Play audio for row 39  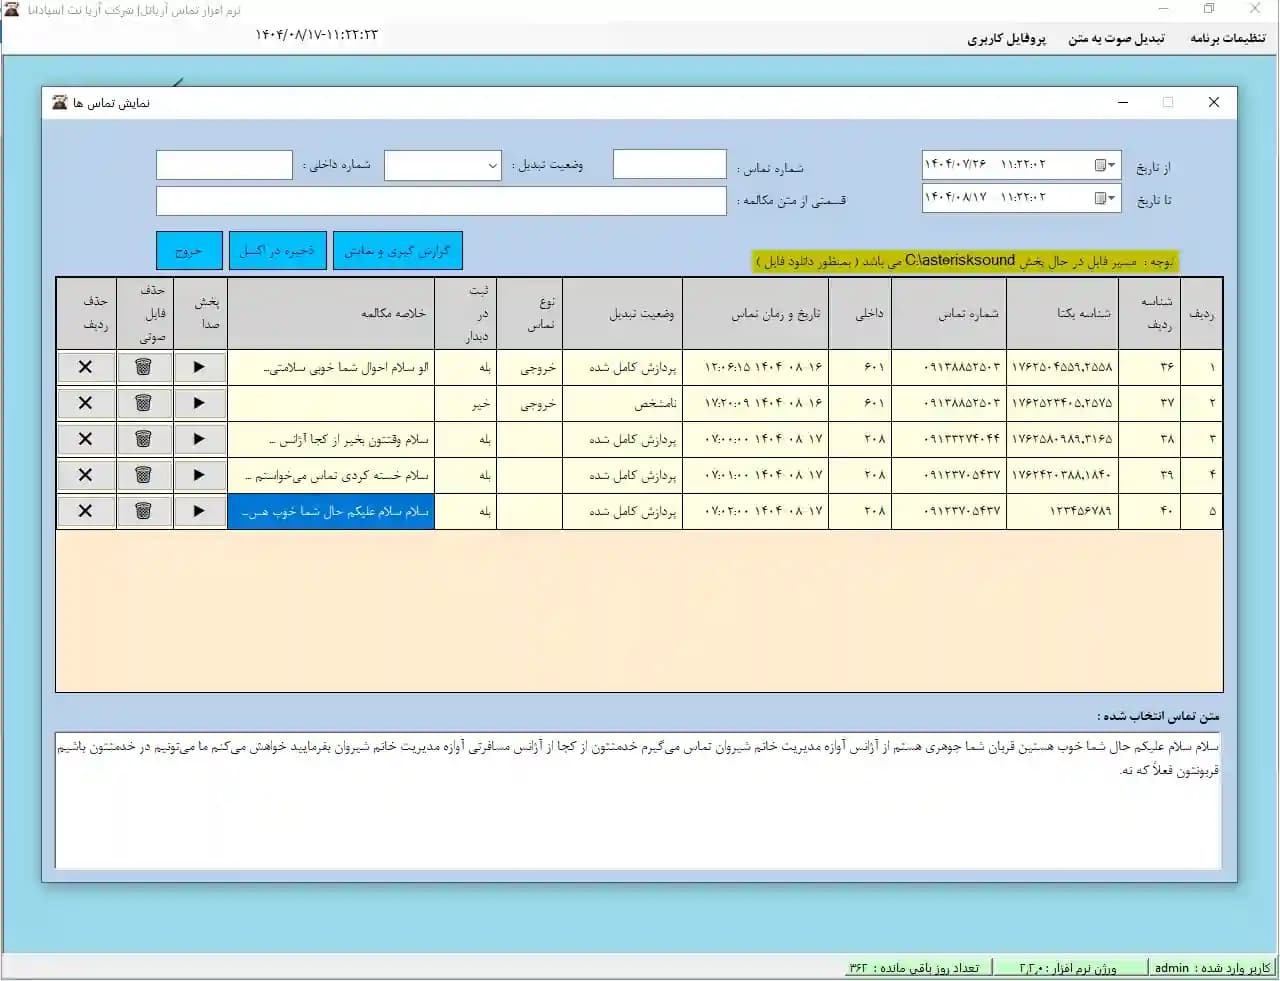click(x=199, y=475)
